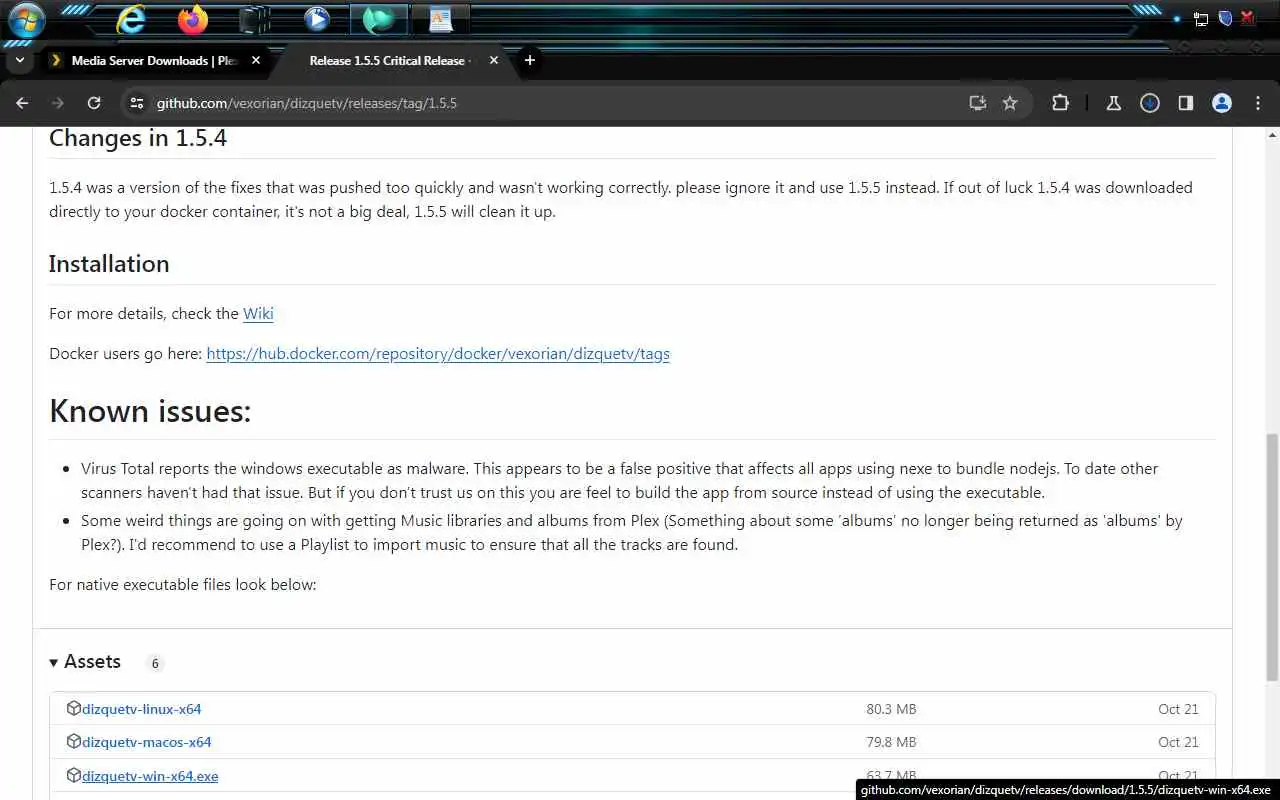
Task: Click the Oct 21 date for linux asset
Action: coord(1178,709)
